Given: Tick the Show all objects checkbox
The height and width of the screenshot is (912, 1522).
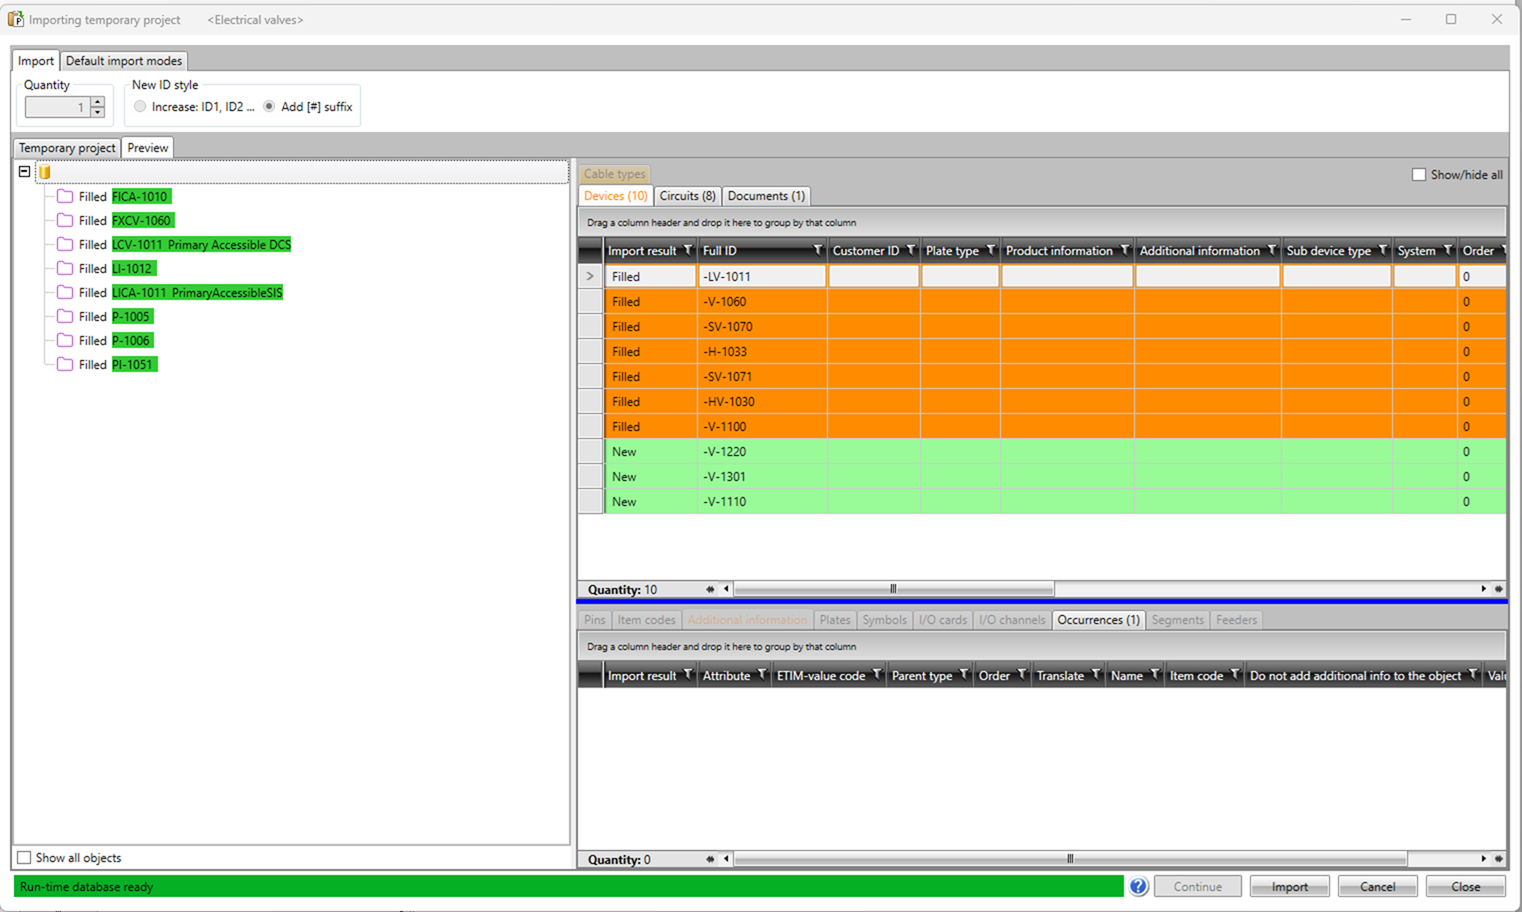Looking at the screenshot, I should [x=24, y=858].
